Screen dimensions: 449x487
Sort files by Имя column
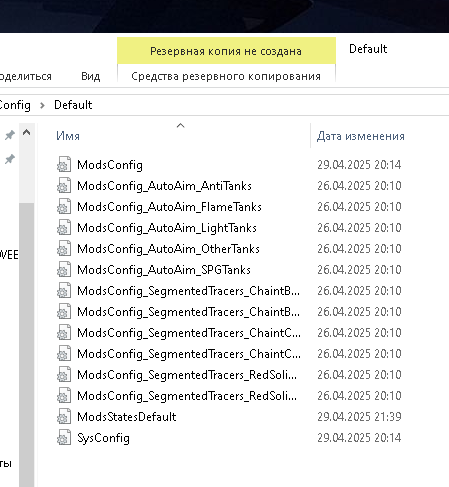68,136
